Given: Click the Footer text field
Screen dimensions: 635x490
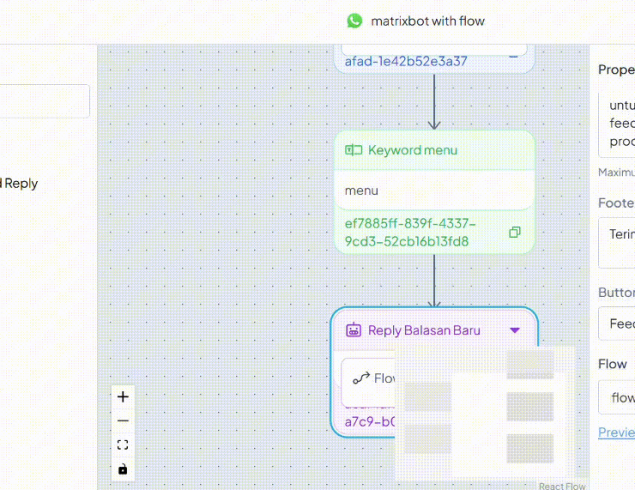Looking at the screenshot, I should point(618,244).
